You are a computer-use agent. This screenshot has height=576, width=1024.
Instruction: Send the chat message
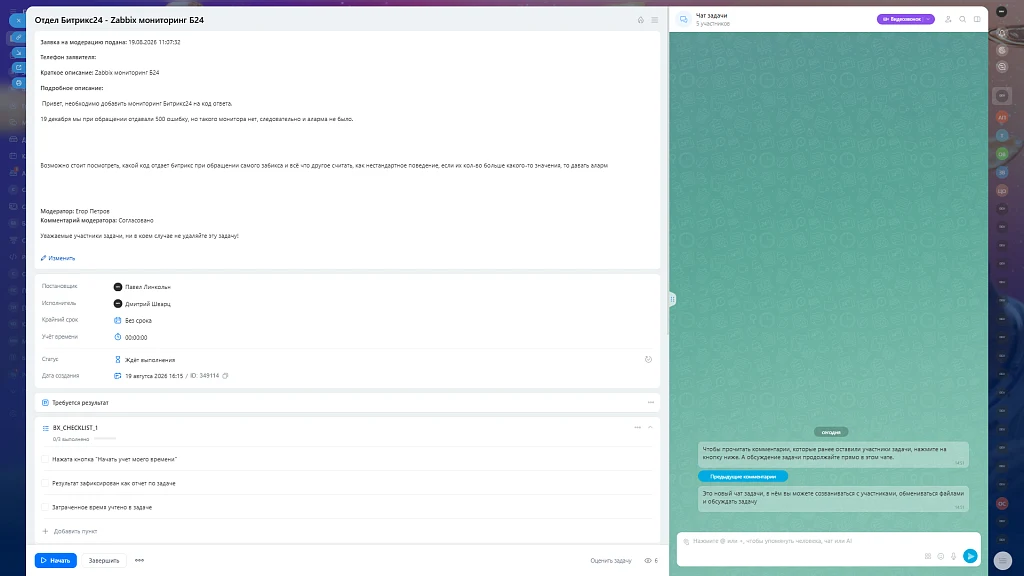click(970, 556)
